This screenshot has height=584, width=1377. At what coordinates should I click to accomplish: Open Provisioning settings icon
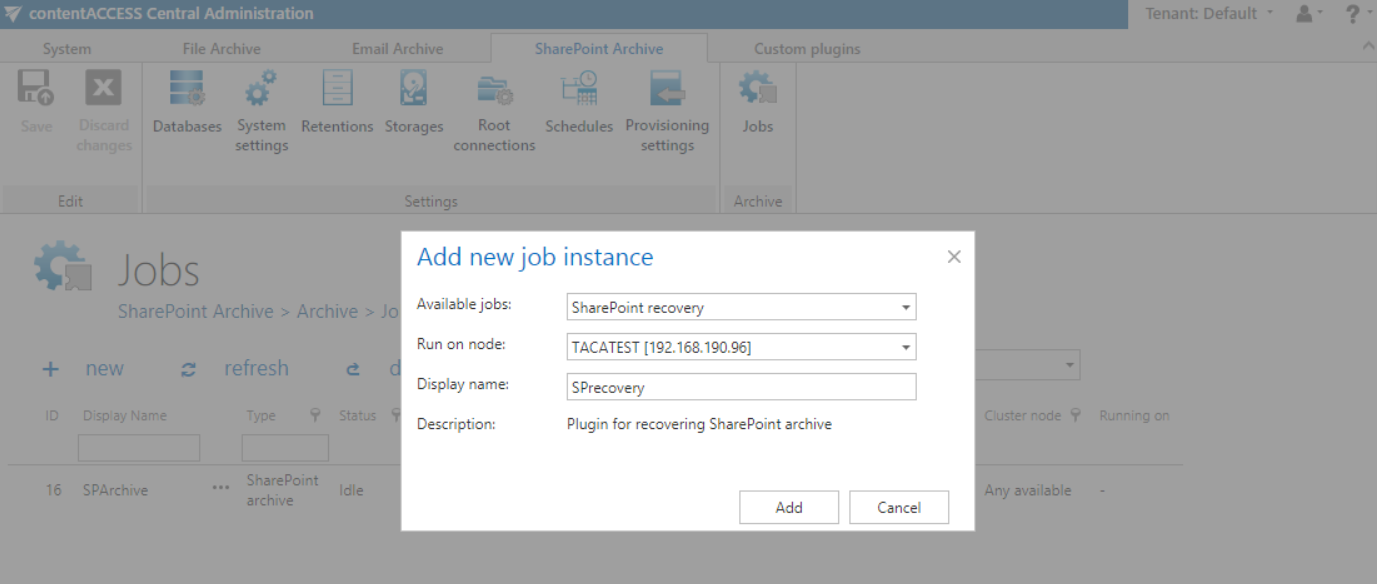[x=667, y=90]
